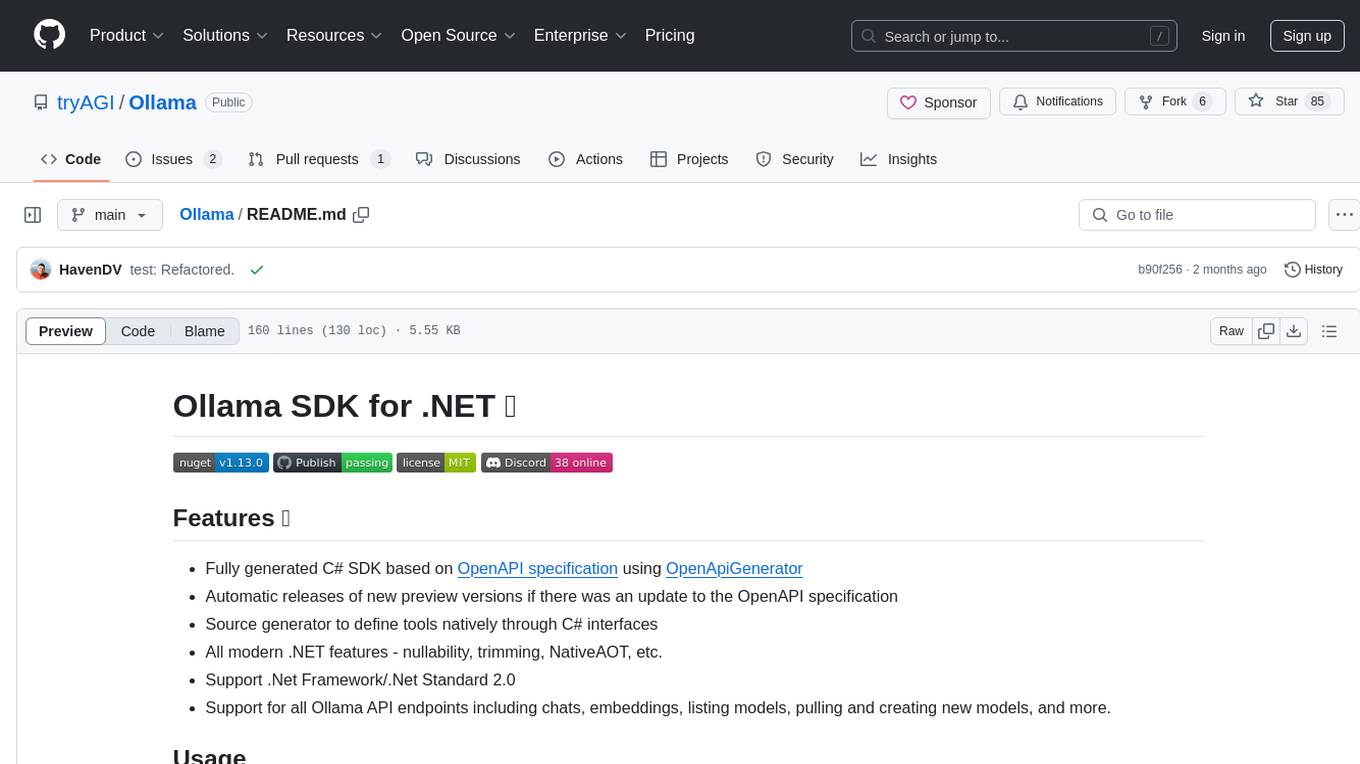Expand the Product navigation menu

[127, 35]
